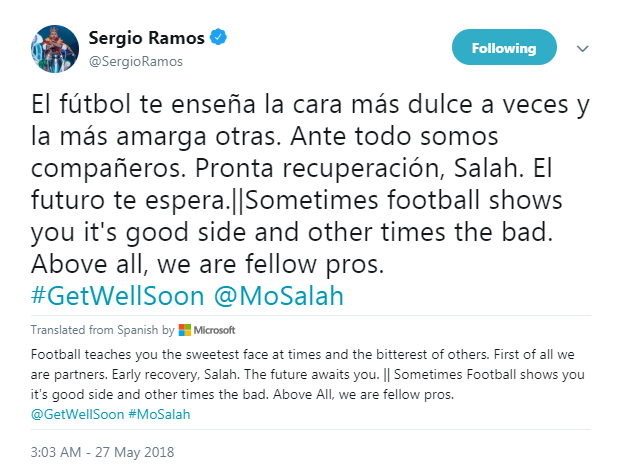Expand the tweet options chevron
624x471 pixels.
583,47
